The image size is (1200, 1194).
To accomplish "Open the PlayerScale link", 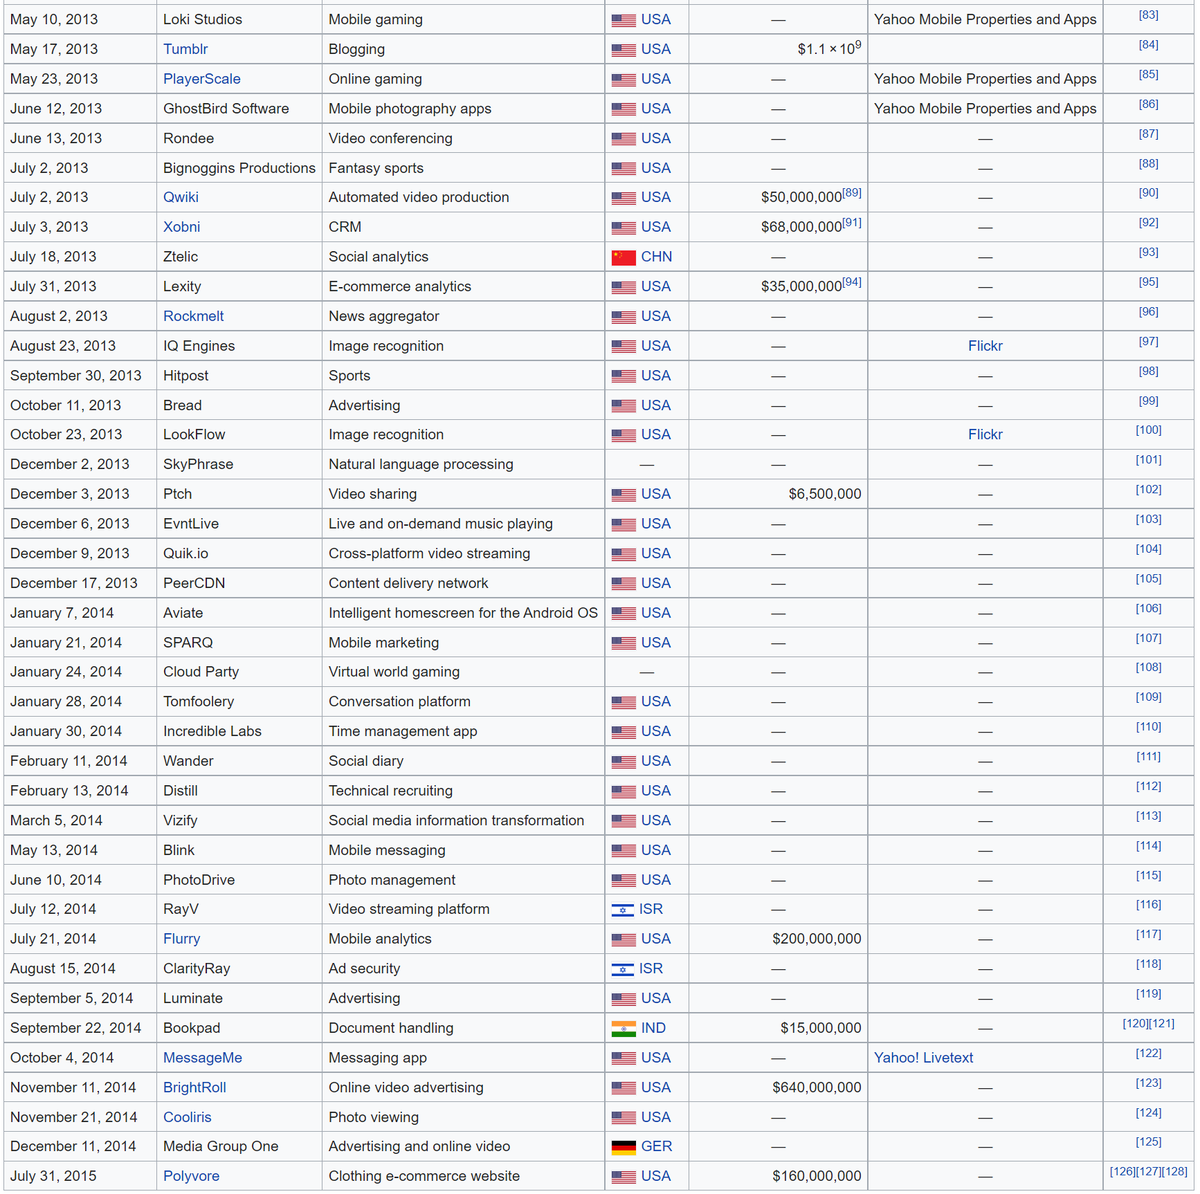I will [x=202, y=79].
